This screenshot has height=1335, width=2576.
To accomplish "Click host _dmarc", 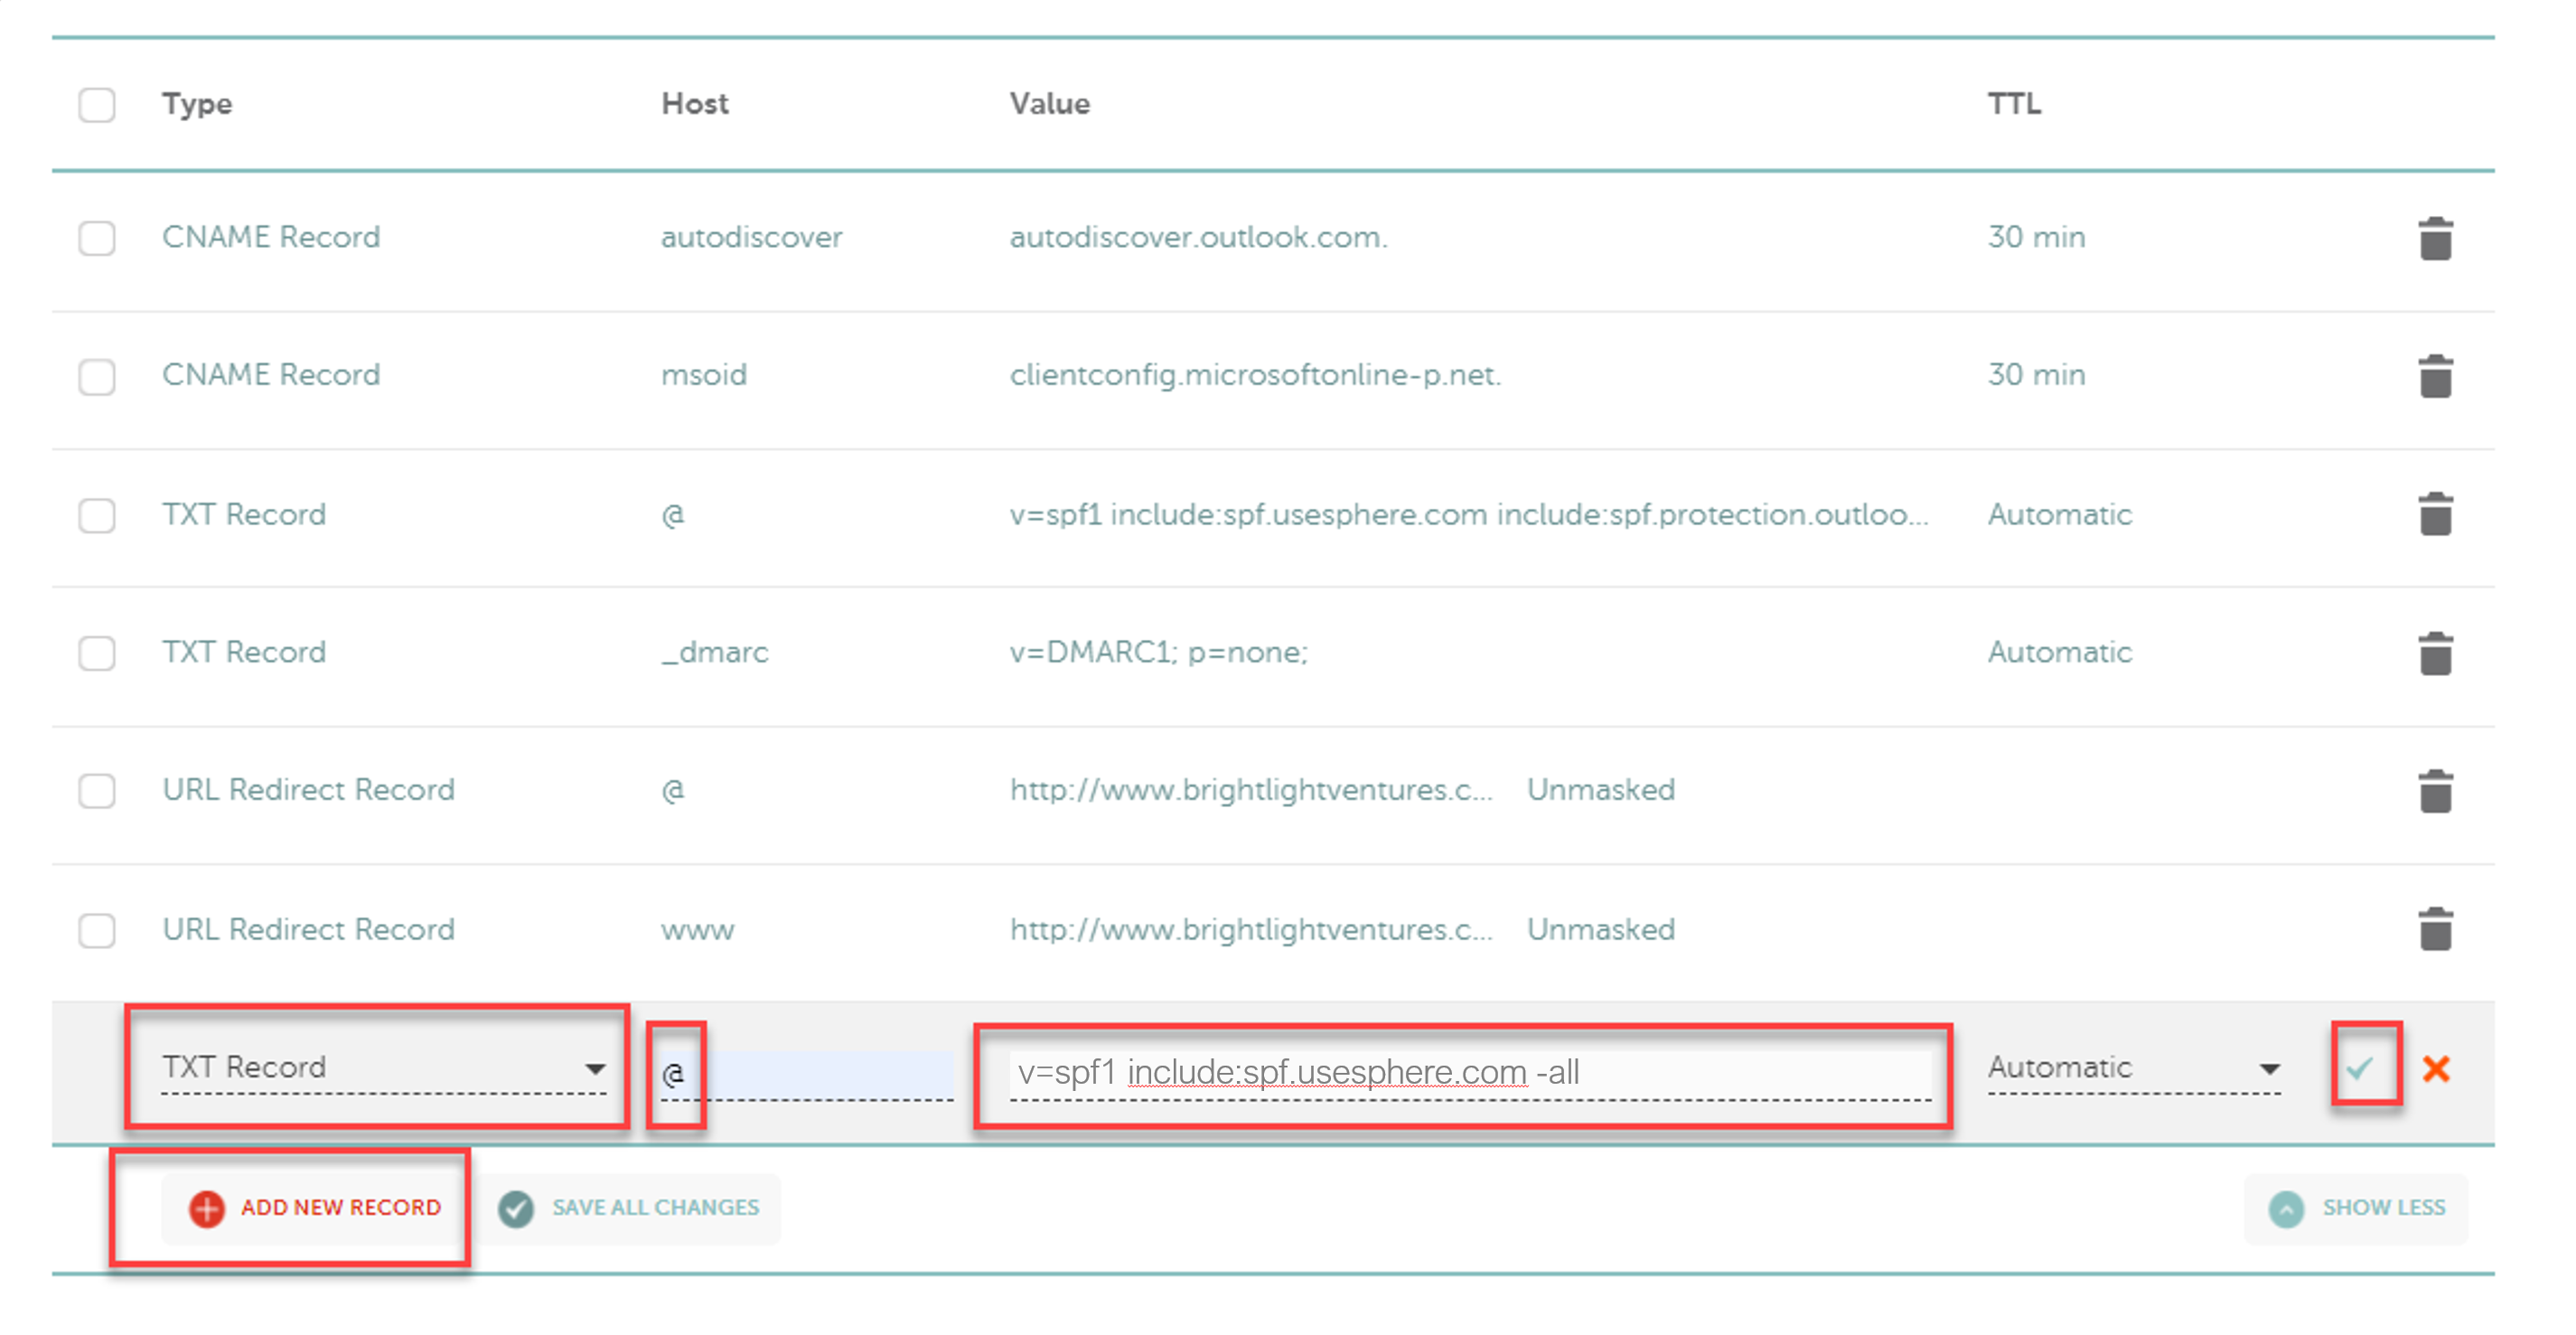I will [714, 653].
